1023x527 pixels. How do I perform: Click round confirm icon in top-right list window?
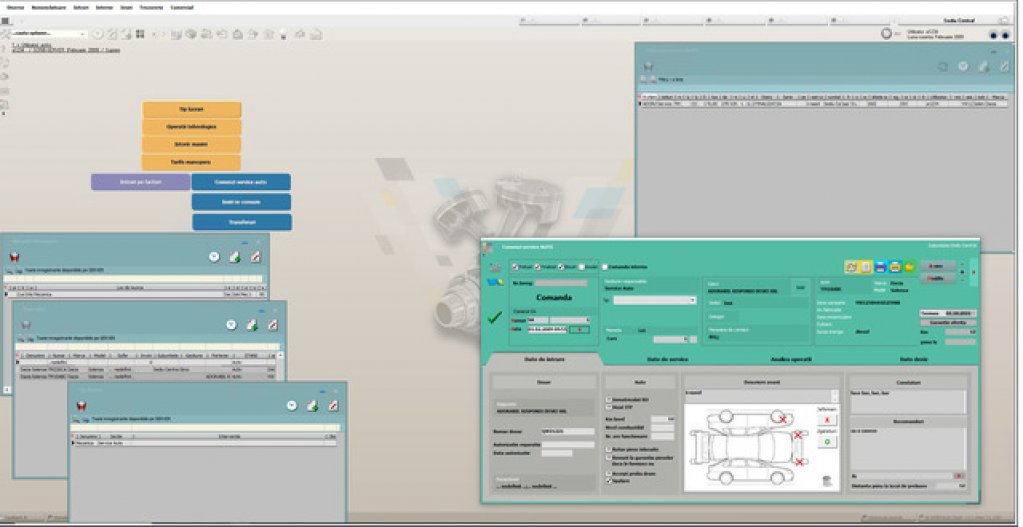(x=963, y=66)
